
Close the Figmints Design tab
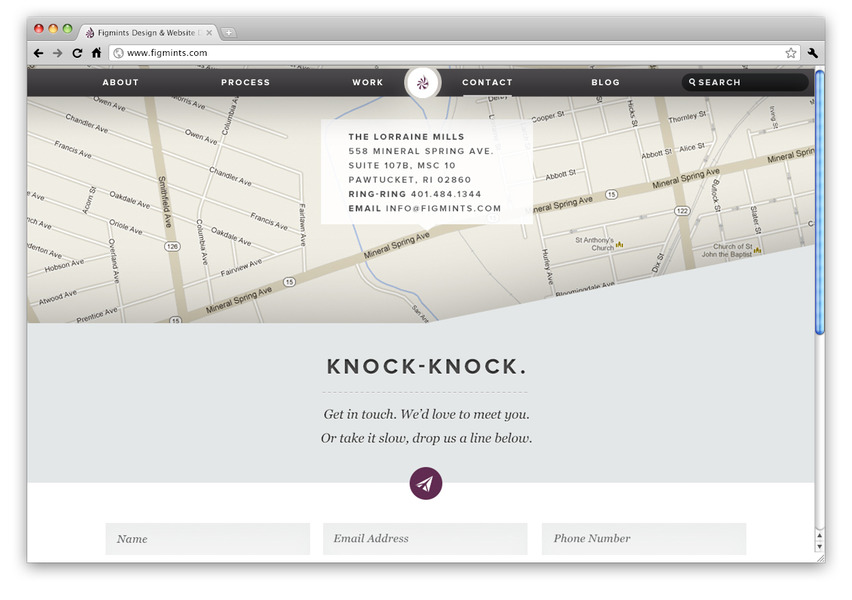pyautogui.click(x=209, y=33)
